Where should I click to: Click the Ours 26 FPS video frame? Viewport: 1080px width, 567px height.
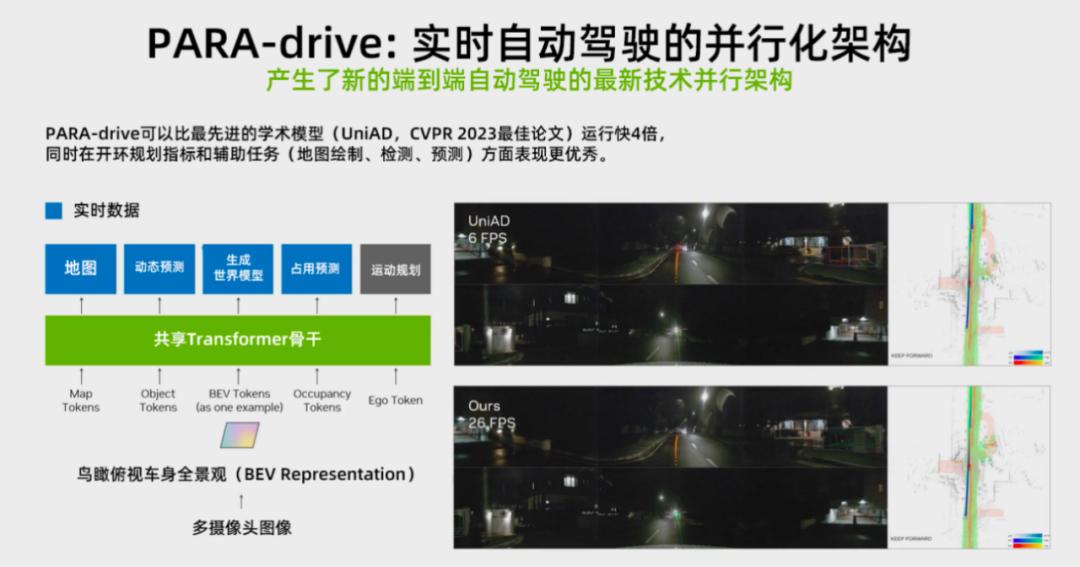(671, 467)
